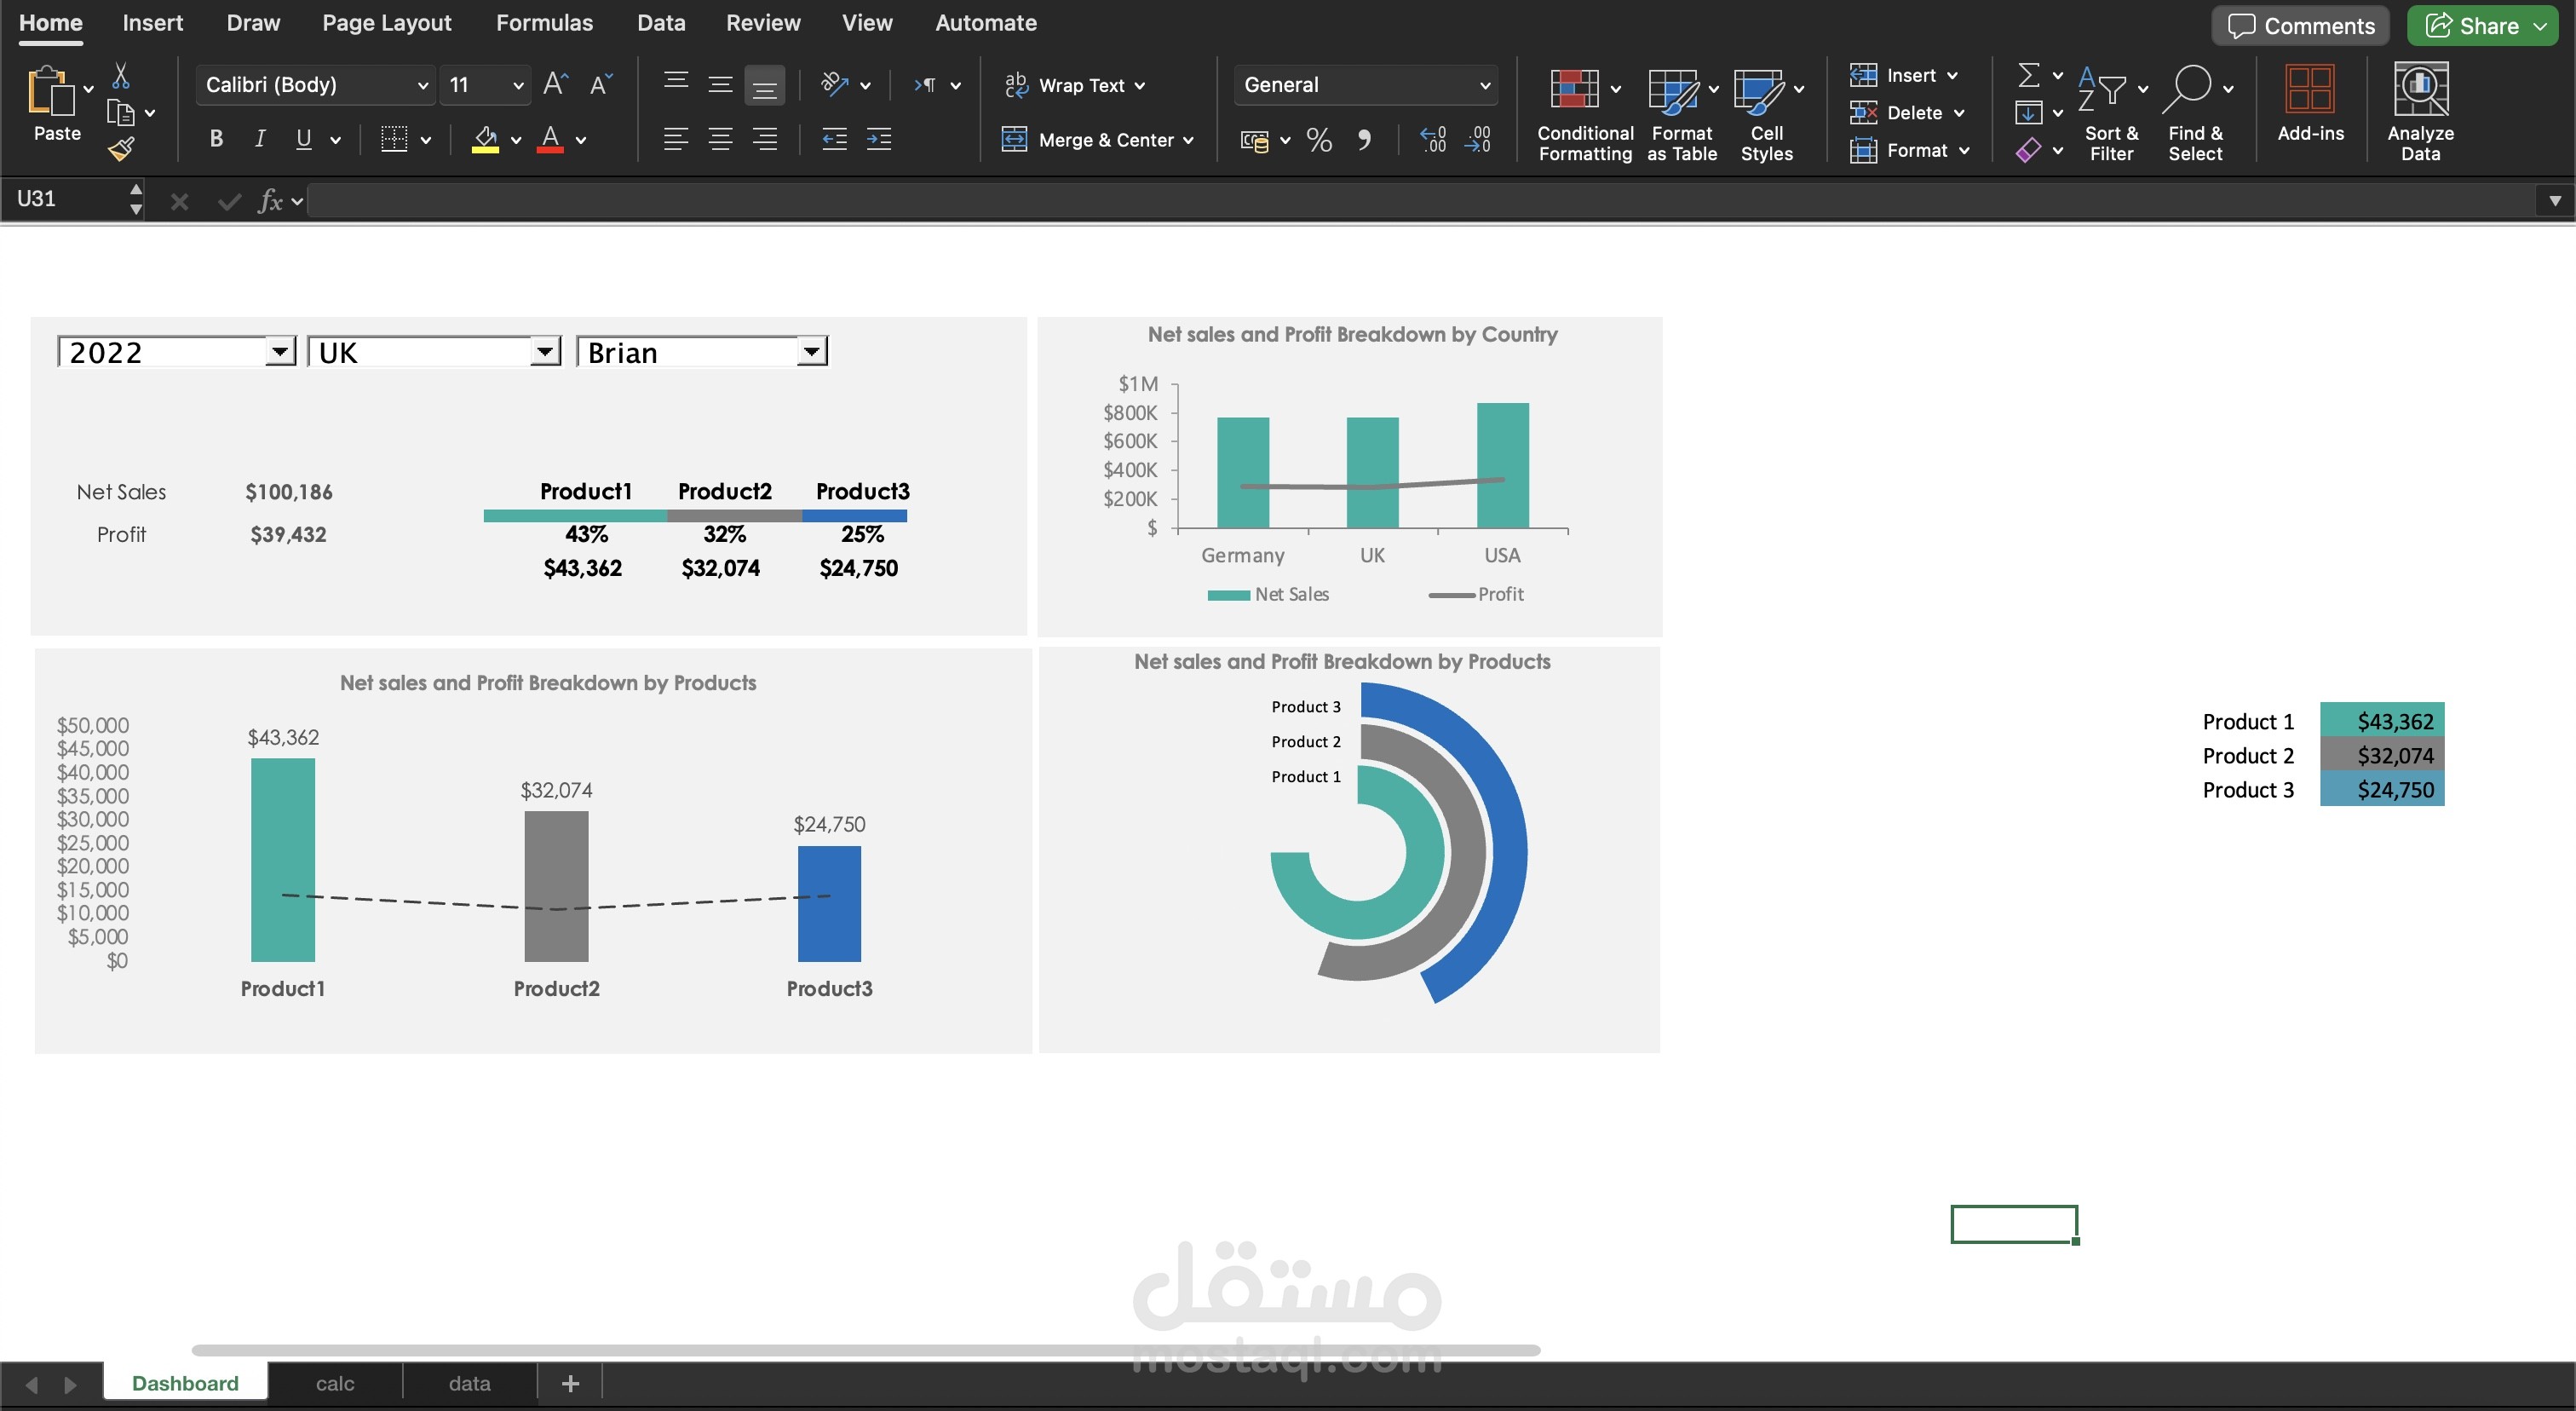
Task: Open Format as Table
Action: click(1682, 113)
